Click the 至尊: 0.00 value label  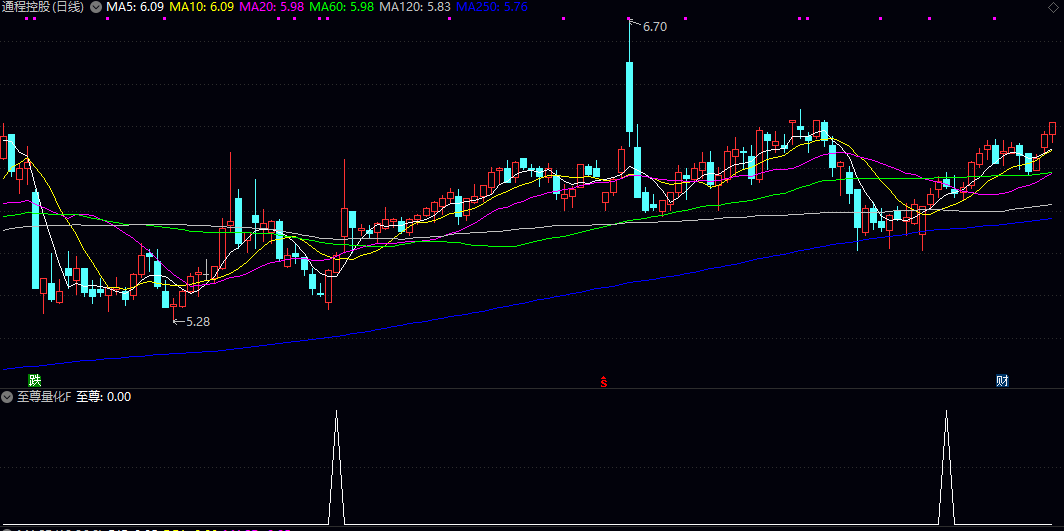coord(104,397)
